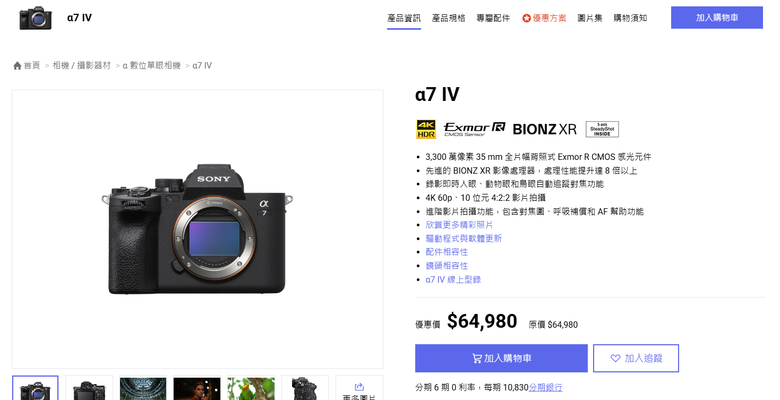Select the portrait woman sample thumbnail

coord(197,388)
